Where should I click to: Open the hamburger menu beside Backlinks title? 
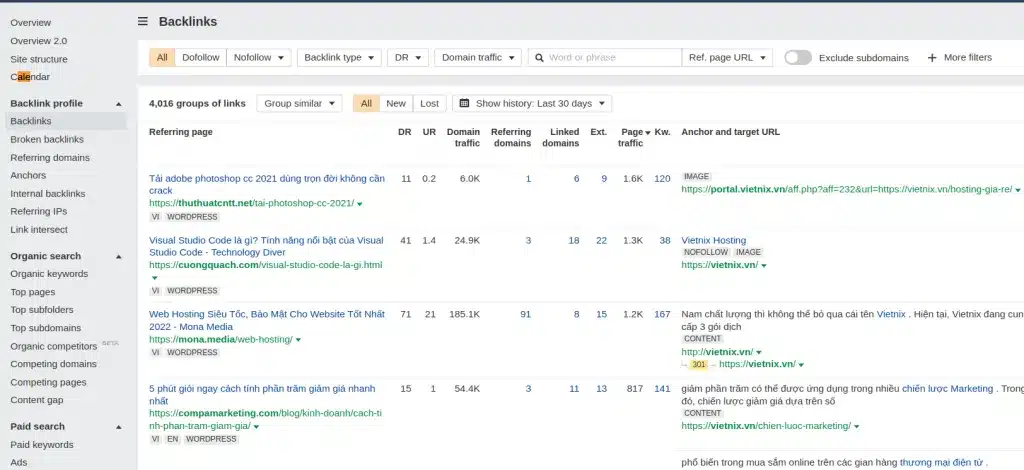click(x=142, y=22)
